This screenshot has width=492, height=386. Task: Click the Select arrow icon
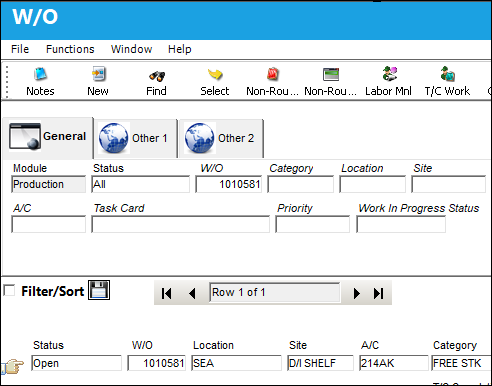click(x=215, y=75)
